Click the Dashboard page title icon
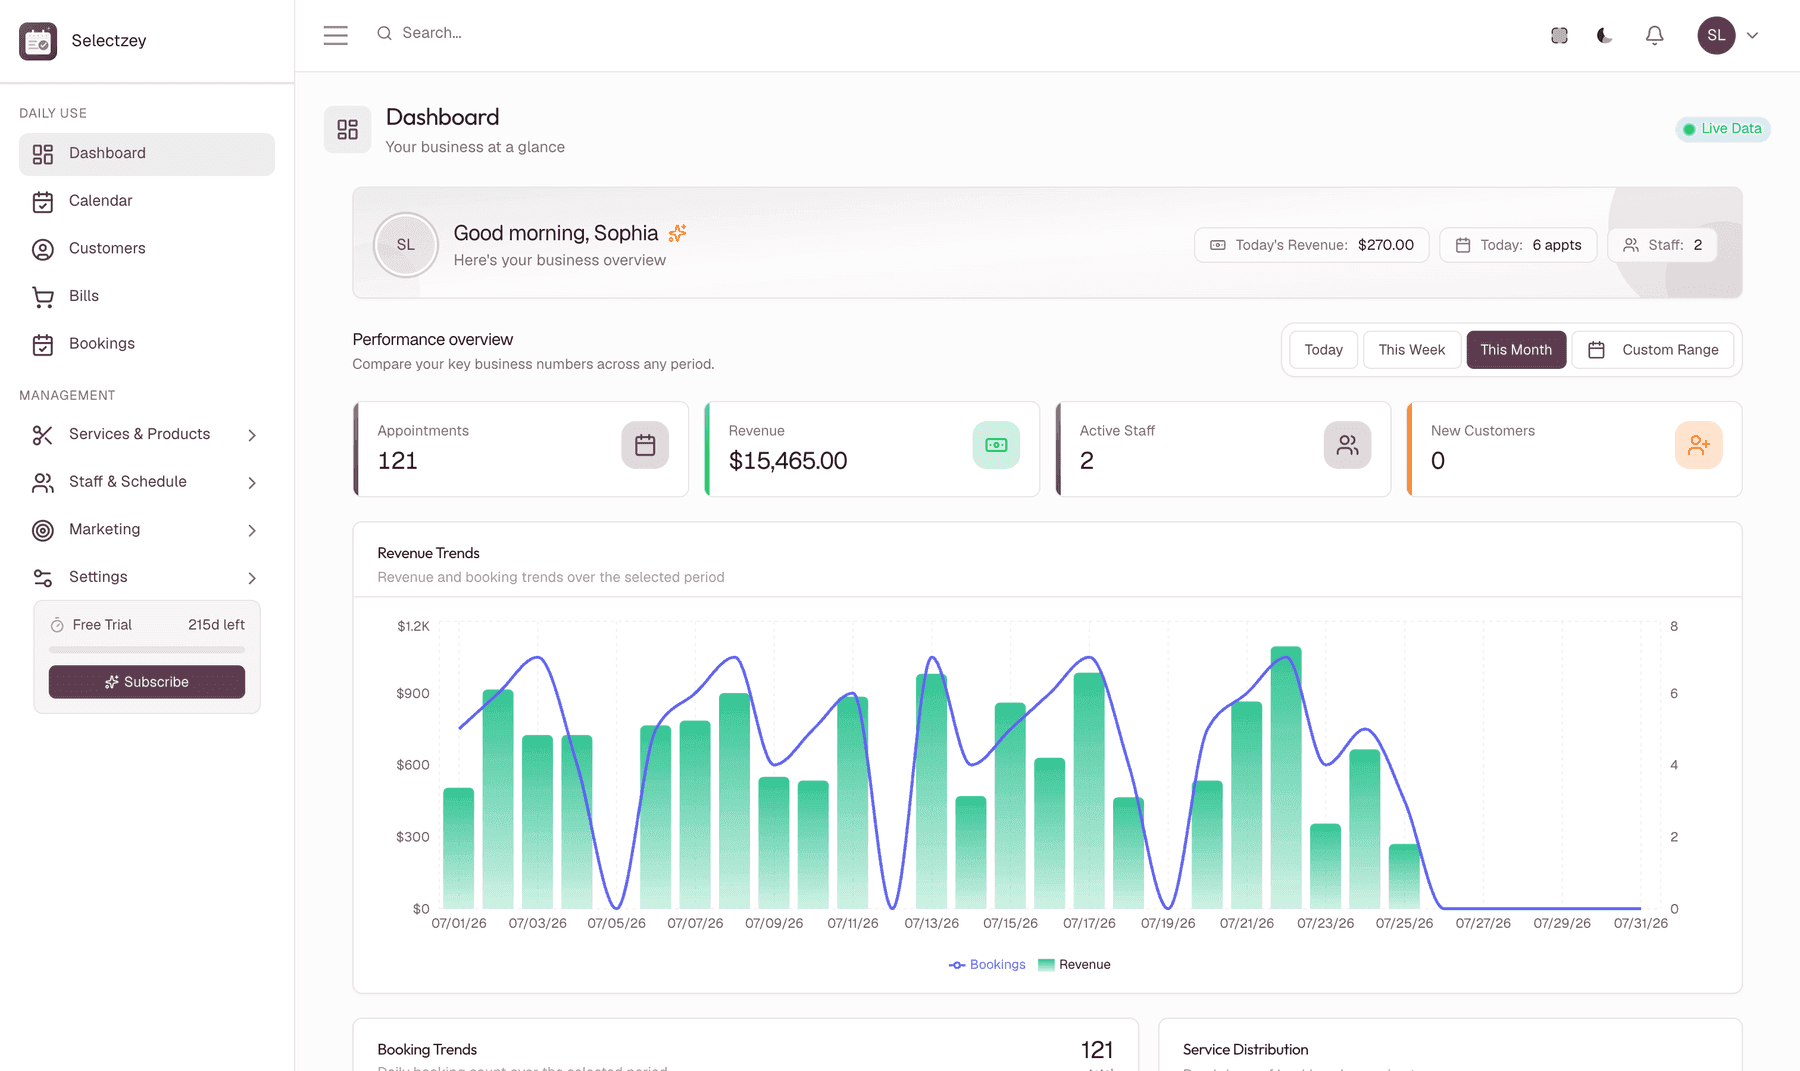The width and height of the screenshot is (1800, 1071). tap(348, 130)
